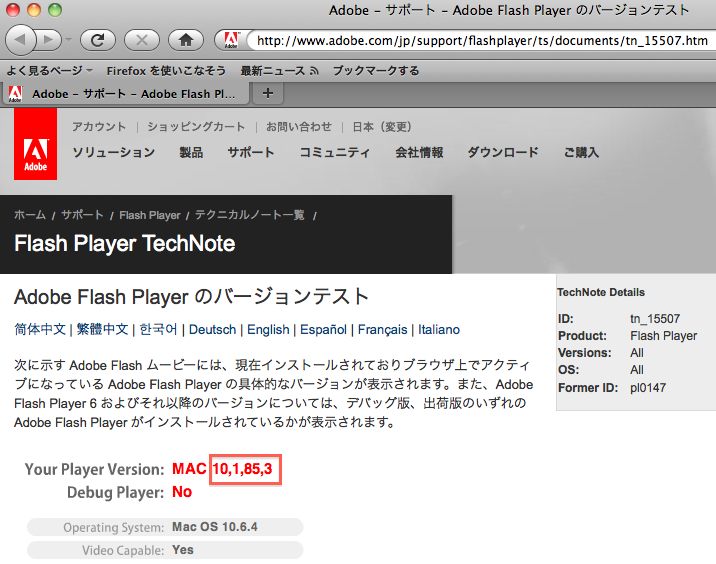The width and height of the screenshot is (716, 564).
Task: Close the browser window with red button
Action: point(13,10)
